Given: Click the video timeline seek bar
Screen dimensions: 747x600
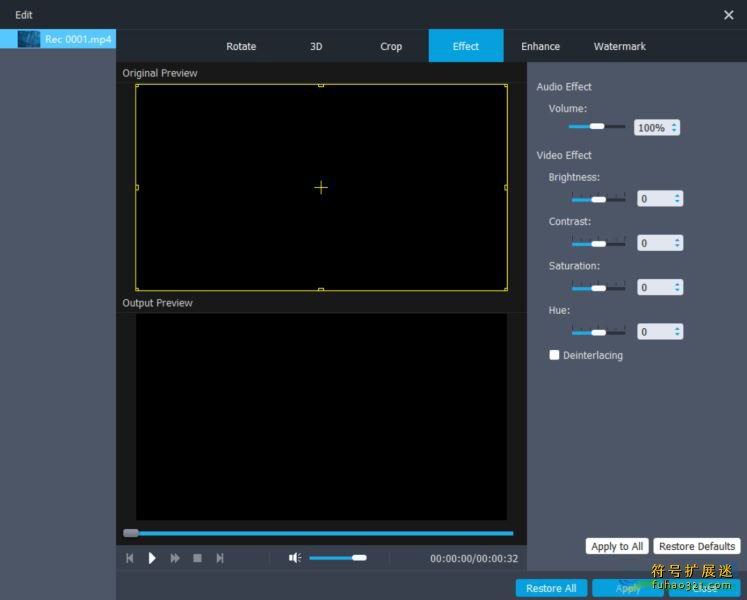Looking at the screenshot, I should (x=318, y=533).
